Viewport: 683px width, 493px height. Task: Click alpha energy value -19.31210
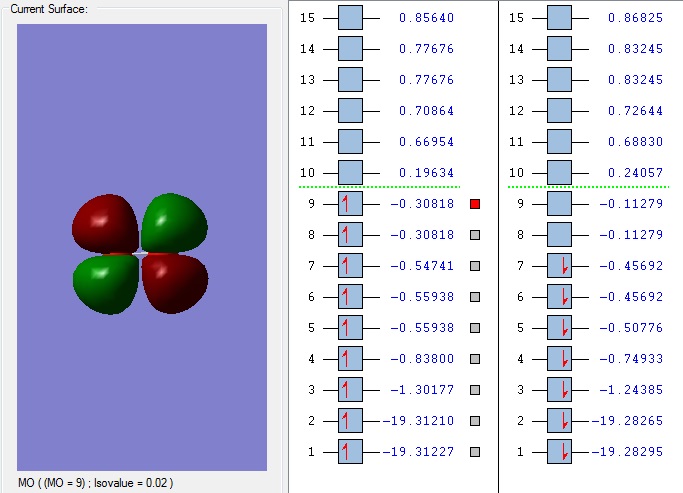coord(418,421)
